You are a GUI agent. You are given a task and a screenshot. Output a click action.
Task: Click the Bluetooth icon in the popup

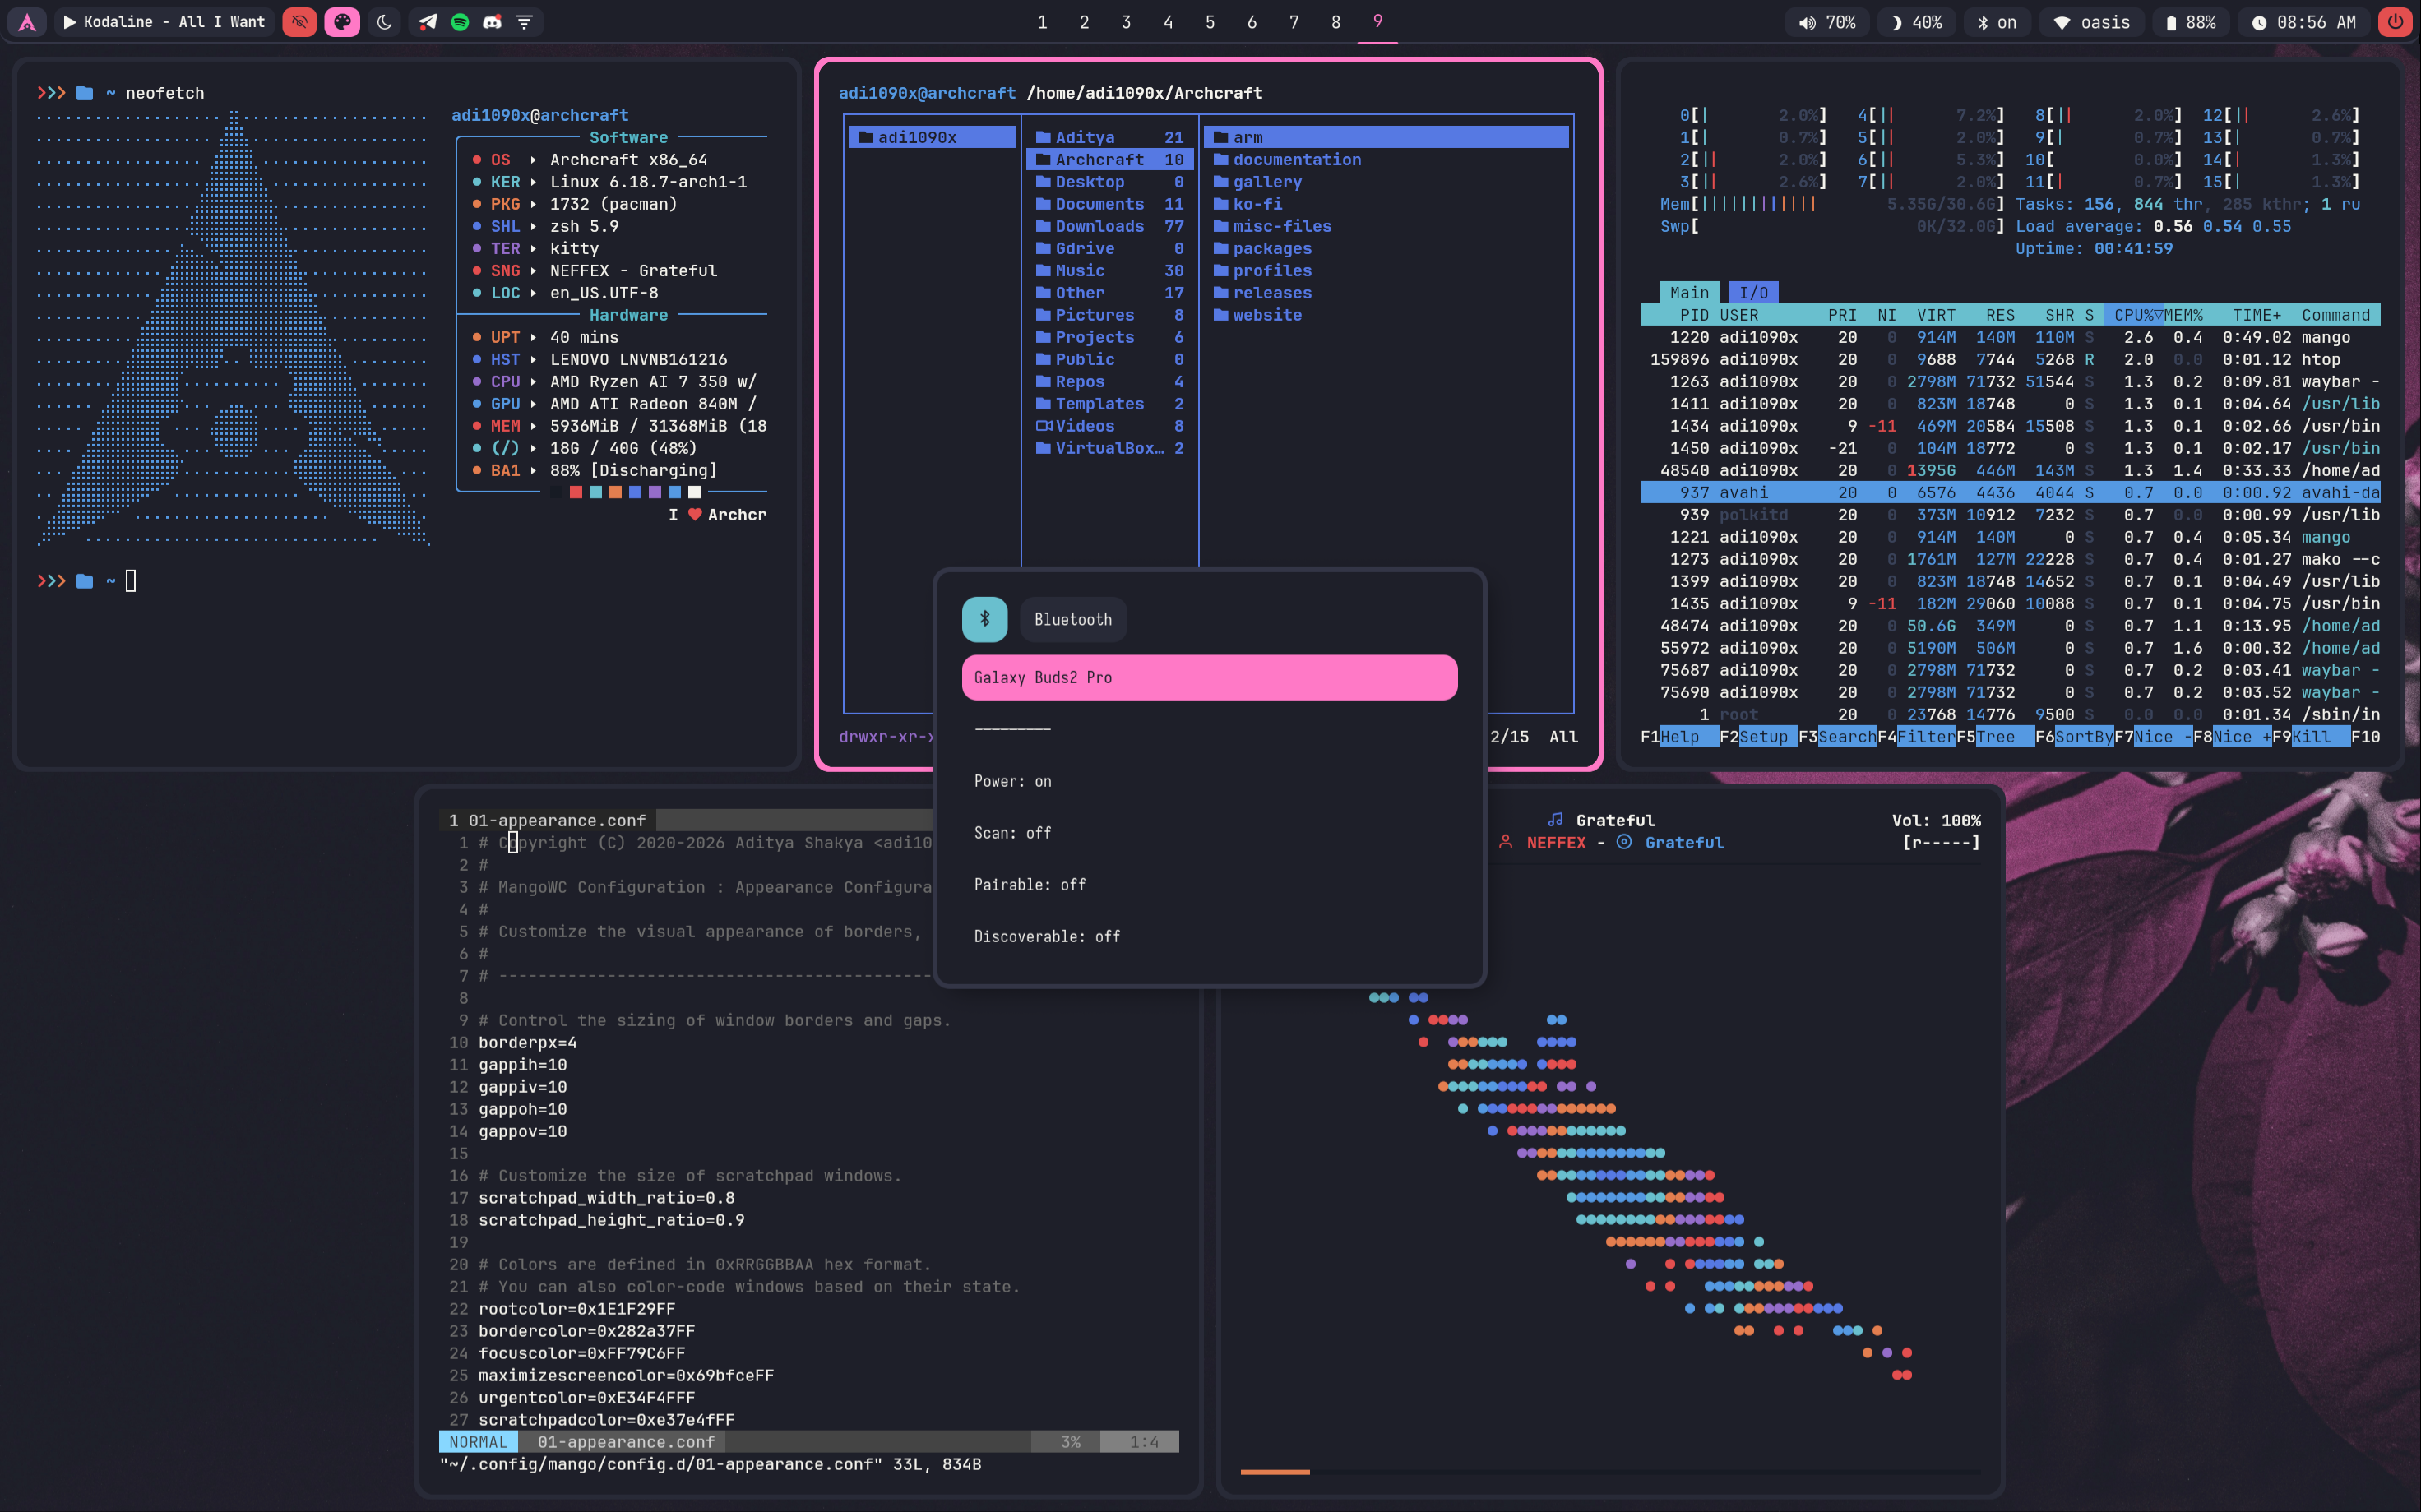984,619
